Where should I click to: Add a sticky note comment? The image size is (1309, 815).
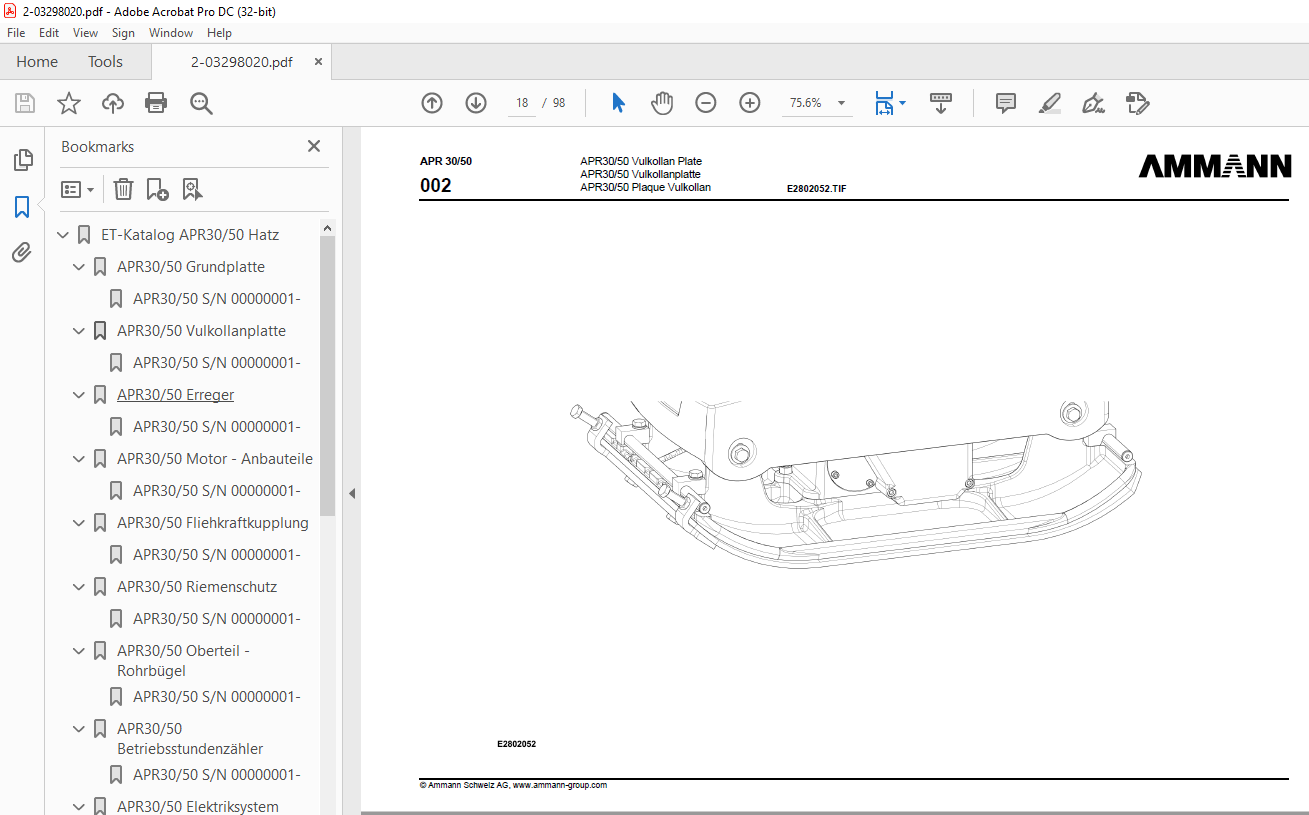point(1006,103)
